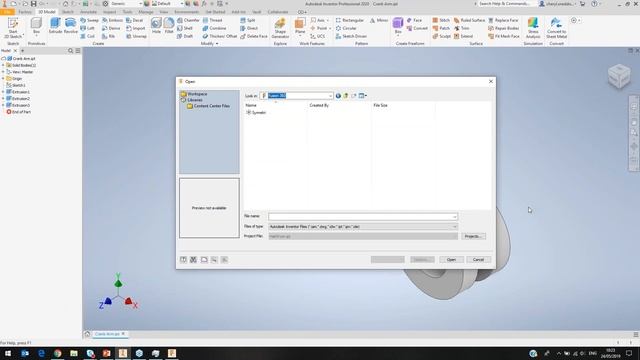The height and width of the screenshot is (360, 640).
Task: Click the Search Help & Commands box
Action: 505,4
